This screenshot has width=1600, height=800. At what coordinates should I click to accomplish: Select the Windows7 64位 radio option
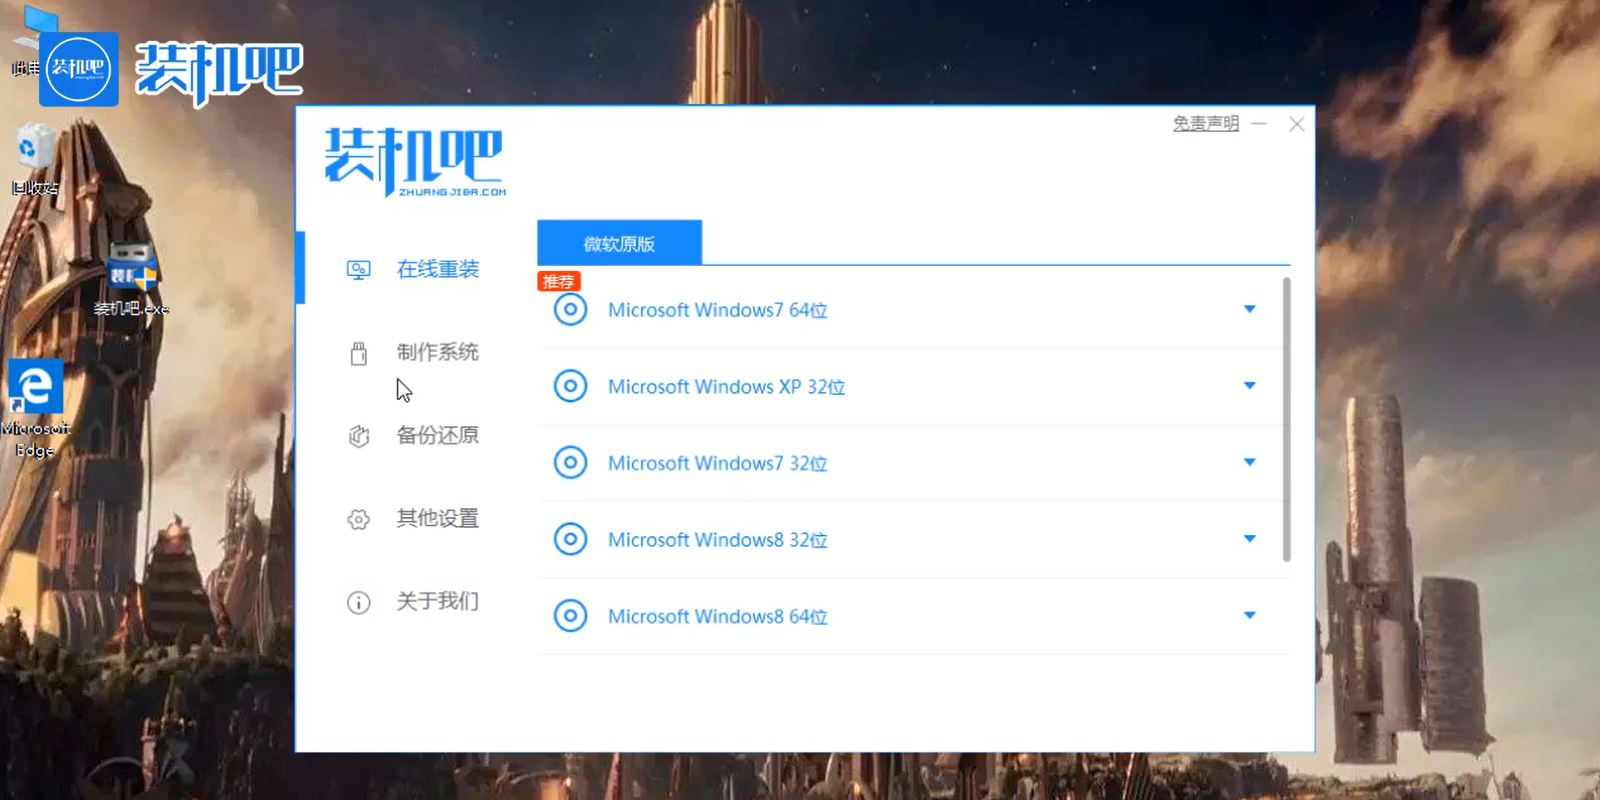[x=570, y=310]
